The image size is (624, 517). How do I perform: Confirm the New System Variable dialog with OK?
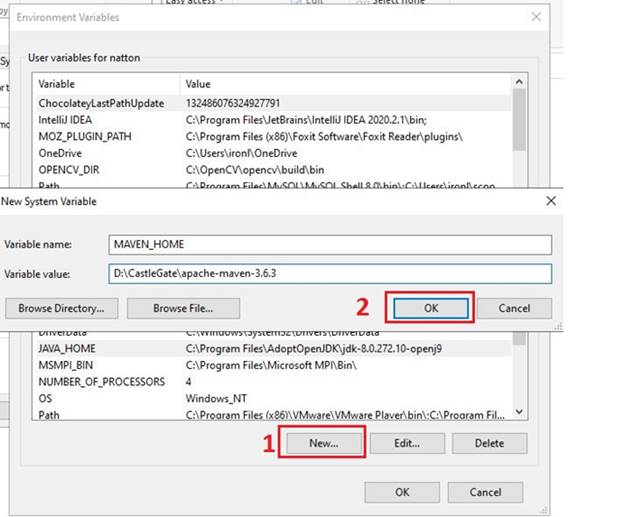click(x=431, y=308)
